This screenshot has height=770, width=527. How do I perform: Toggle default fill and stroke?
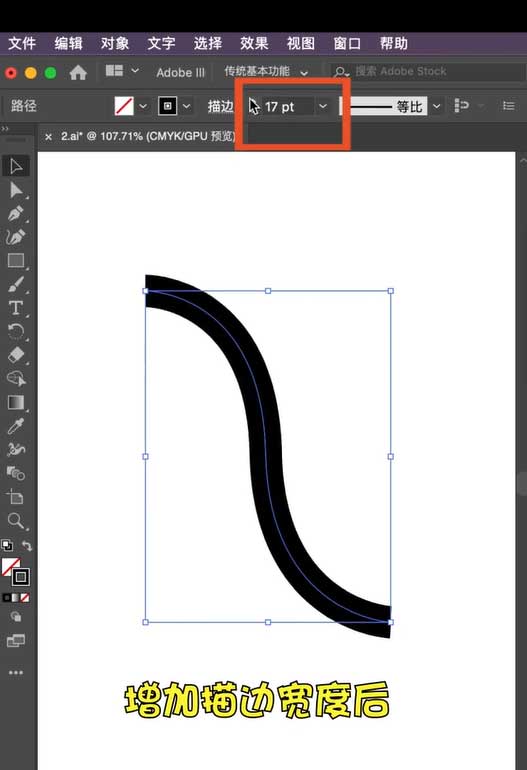click(x=7, y=545)
